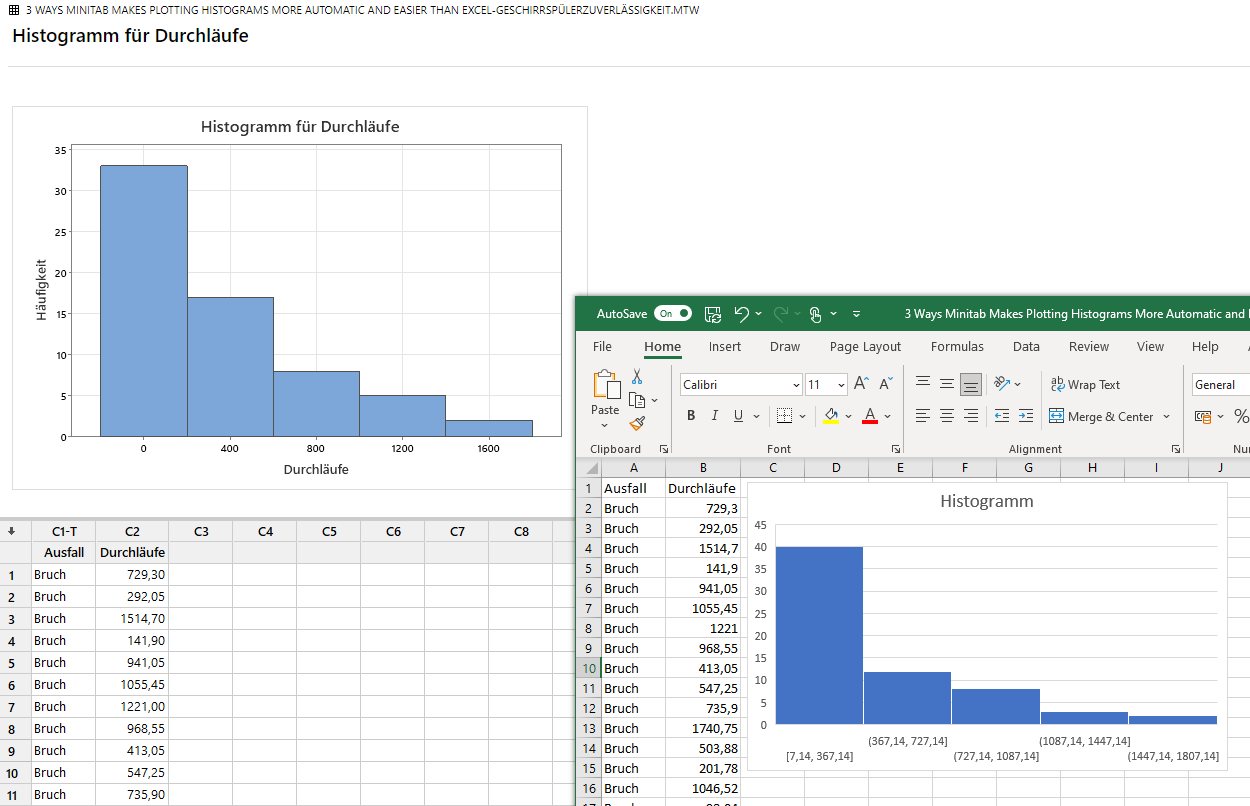1250x806 pixels.
Task: Toggle Bold formatting
Action: pos(691,416)
